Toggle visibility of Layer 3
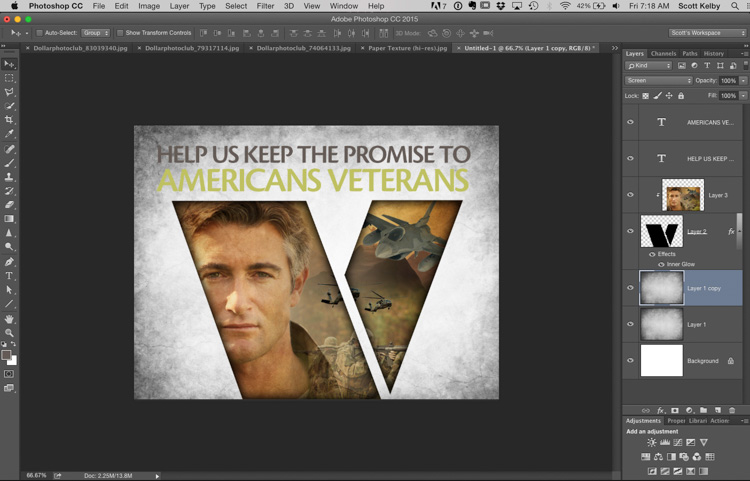Screen dimensions: 750x481 point(630,195)
